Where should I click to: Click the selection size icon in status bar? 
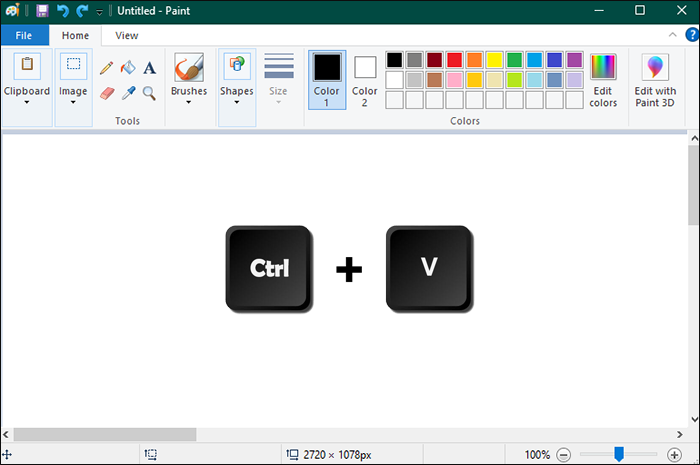(x=150, y=454)
